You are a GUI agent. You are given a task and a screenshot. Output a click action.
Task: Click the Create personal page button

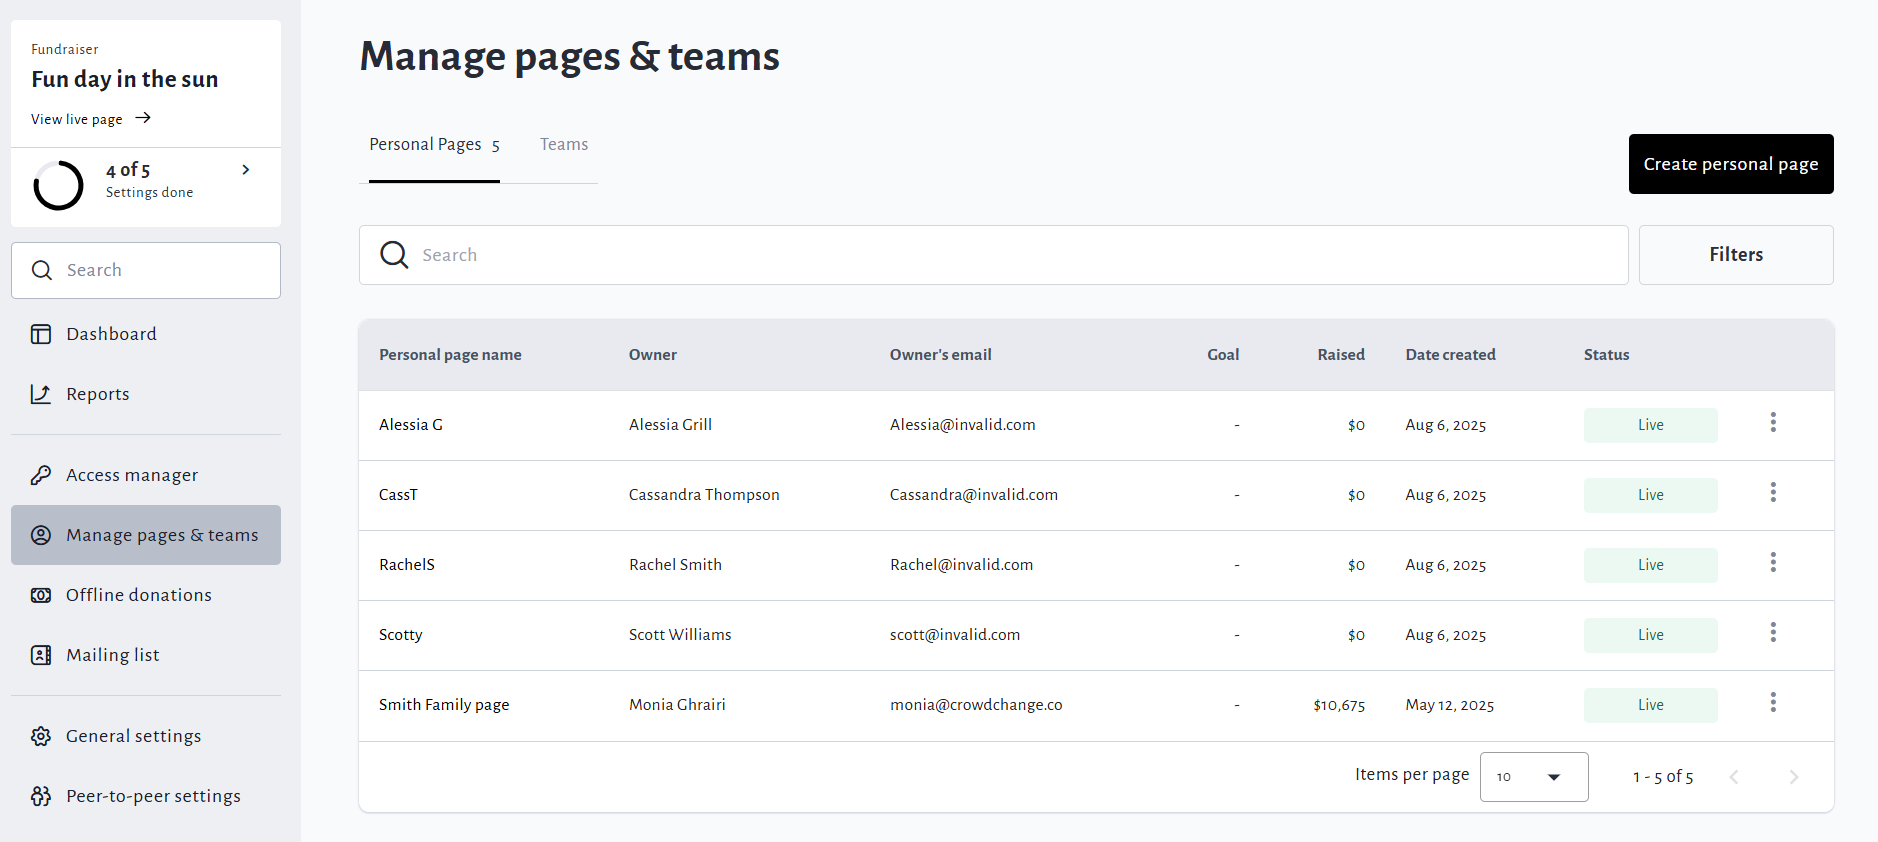coord(1730,164)
